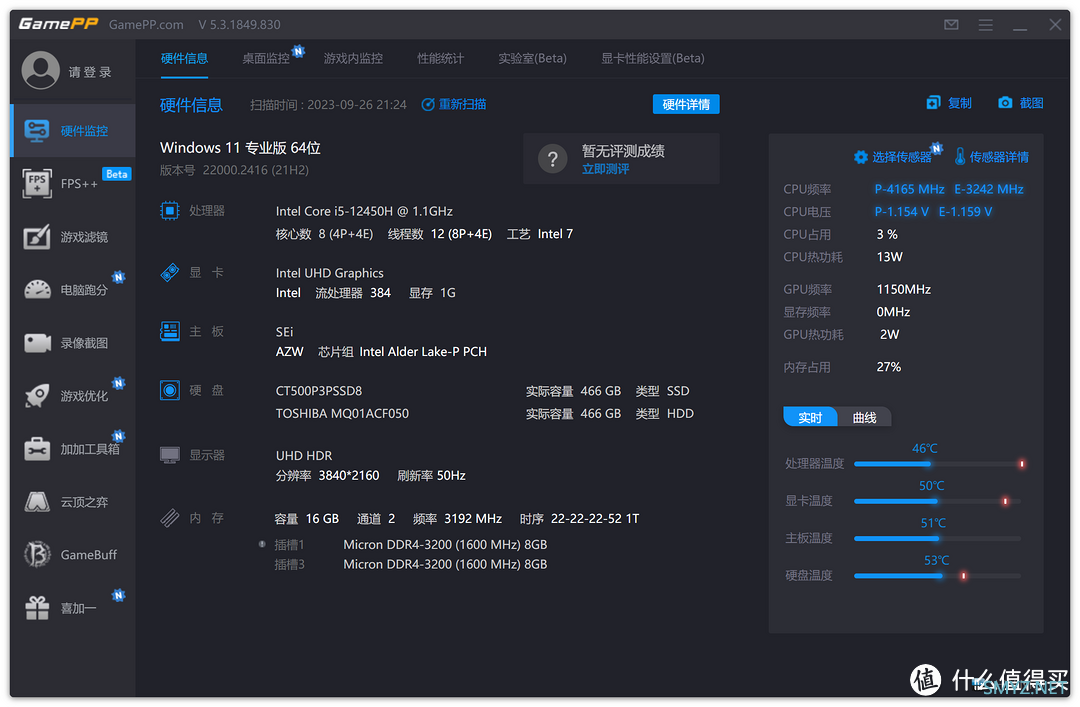1080x707 pixels.
Task: Open the 电脑跑分 gauge icon
Action: click(x=37, y=289)
